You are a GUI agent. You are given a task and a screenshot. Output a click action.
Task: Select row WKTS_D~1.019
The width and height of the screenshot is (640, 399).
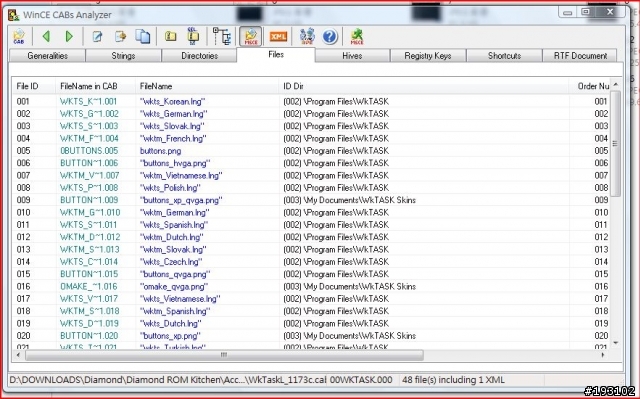(311, 323)
